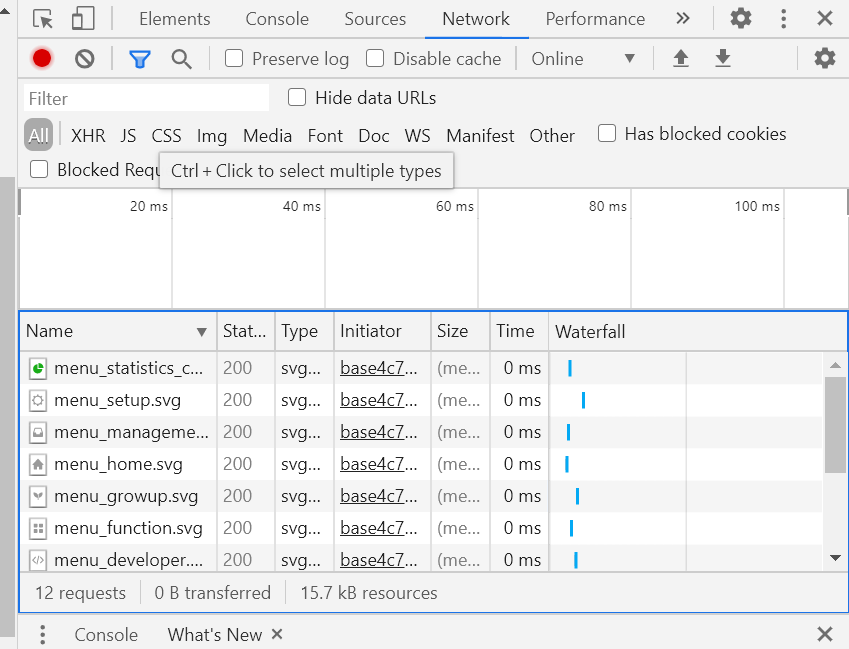Activate the inspect element picker
Screen dimensions: 849x649
[42, 18]
